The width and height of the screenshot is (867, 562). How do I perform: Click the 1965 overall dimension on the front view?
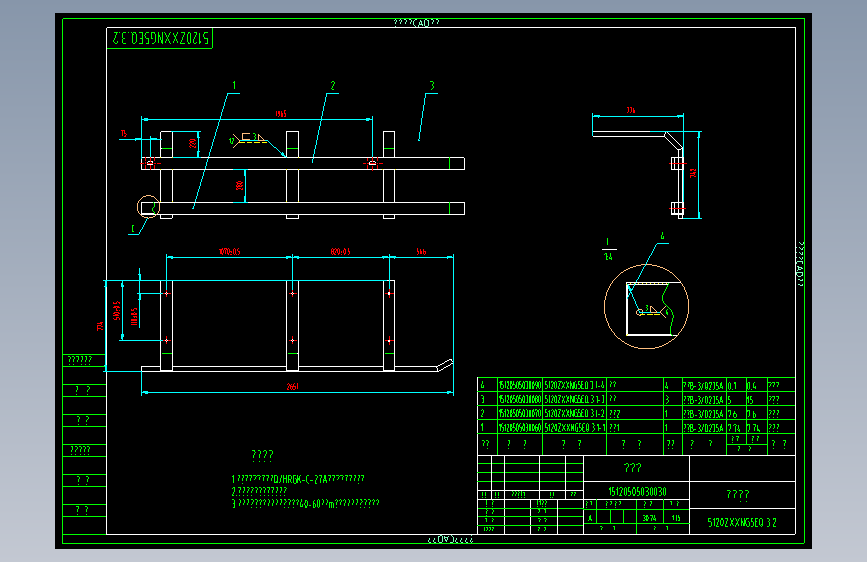coord(281,114)
